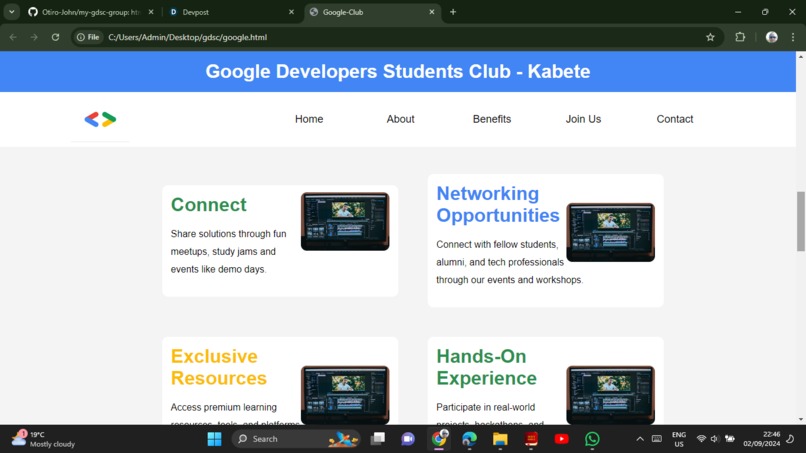
Task: Open the Teams chat taskbar icon
Action: coord(408,439)
